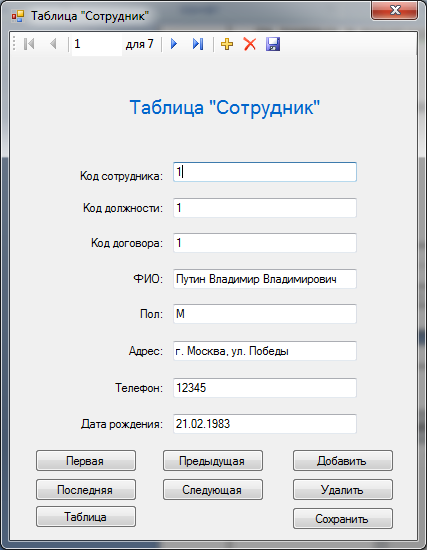The height and width of the screenshot is (550, 427).
Task: Go to last record via Последняя button
Action: pos(86,490)
